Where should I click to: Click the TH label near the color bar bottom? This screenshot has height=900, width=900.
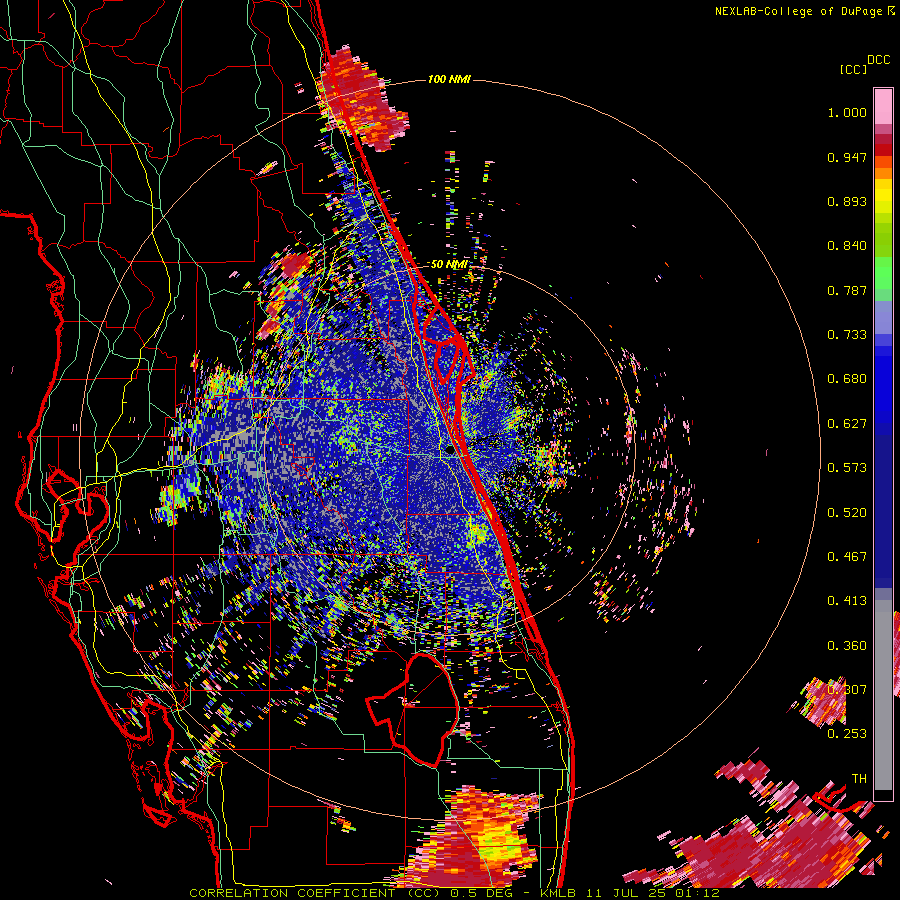tap(859, 779)
